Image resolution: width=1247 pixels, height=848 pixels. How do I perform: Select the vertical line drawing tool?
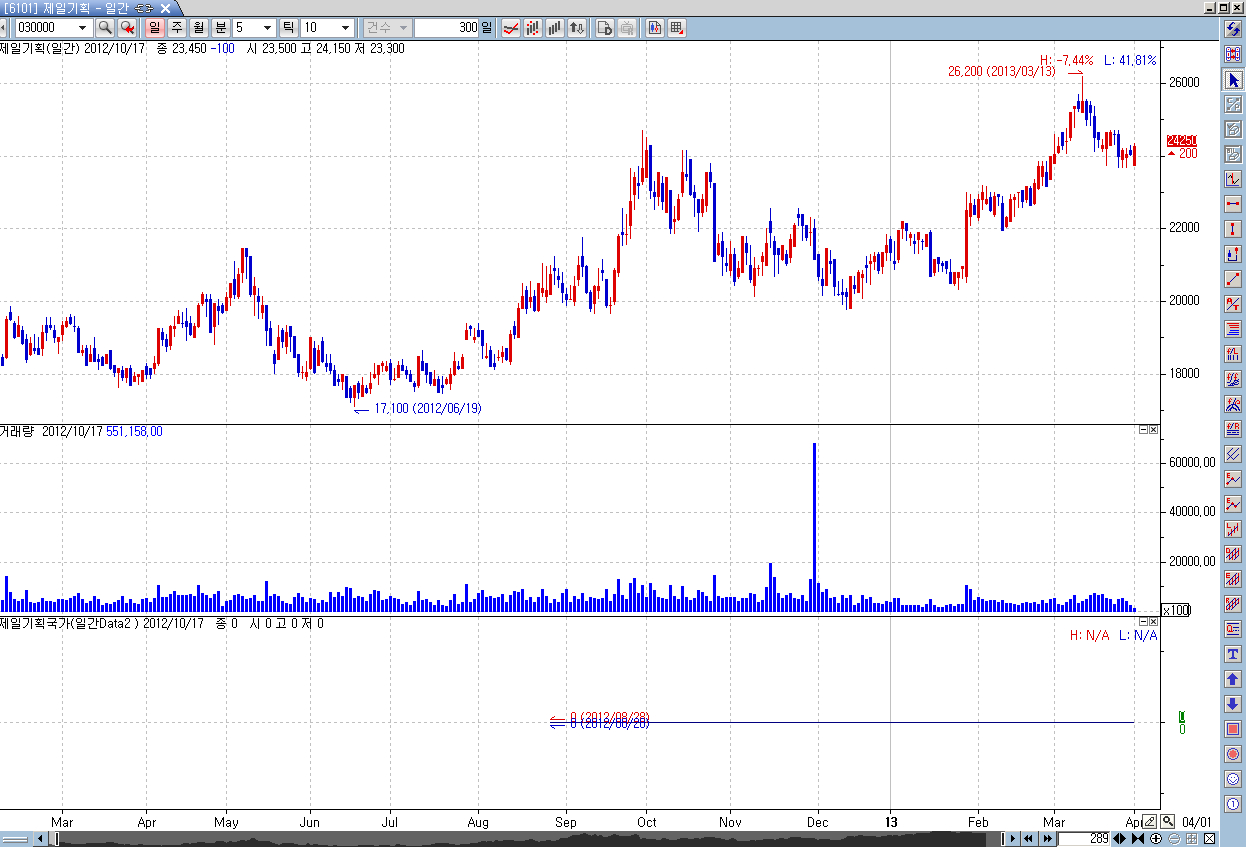pyautogui.click(x=1233, y=229)
